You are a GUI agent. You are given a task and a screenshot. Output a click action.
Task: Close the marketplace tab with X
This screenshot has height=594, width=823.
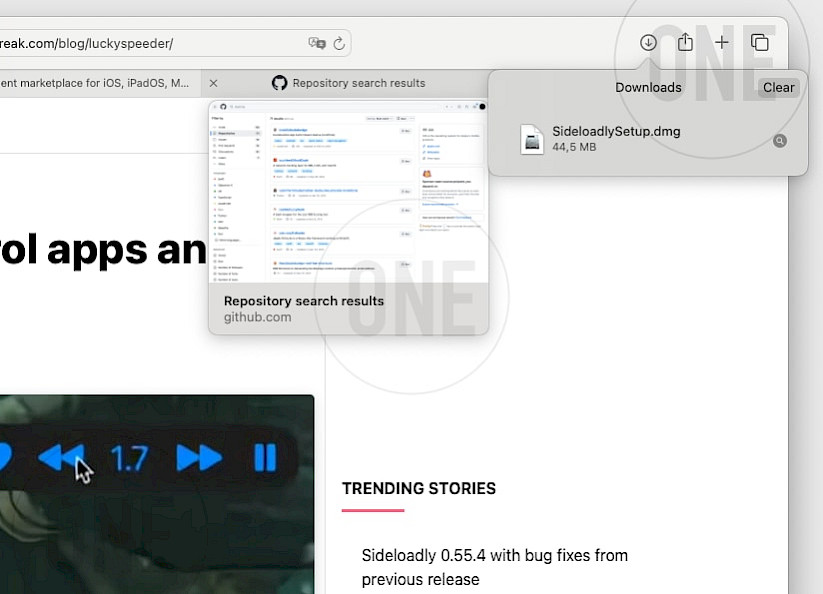(213, 83)
